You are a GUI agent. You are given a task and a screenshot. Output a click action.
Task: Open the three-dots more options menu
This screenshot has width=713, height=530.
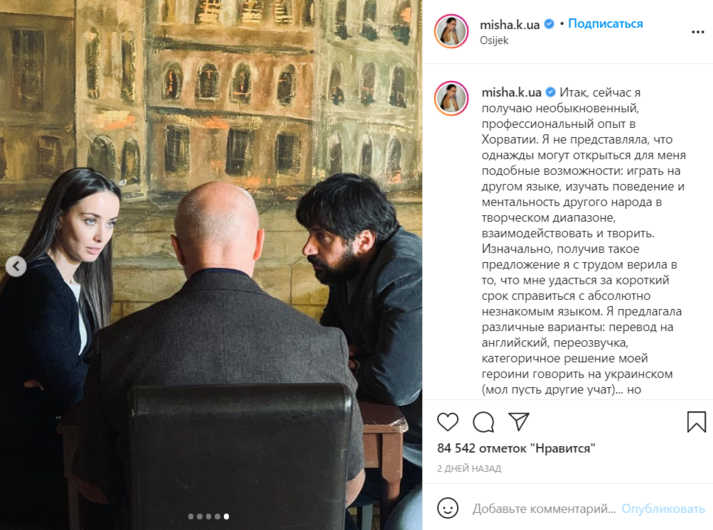point(698,32)
